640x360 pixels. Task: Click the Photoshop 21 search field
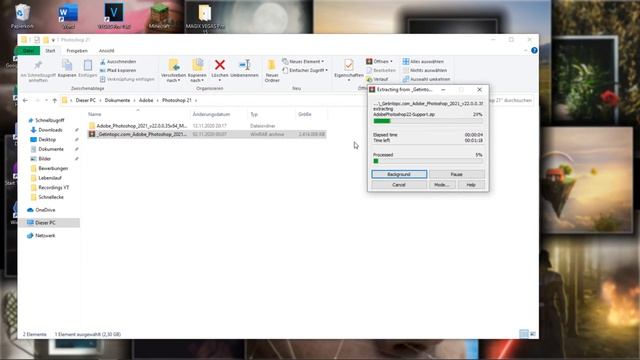(x=511, y=100)
